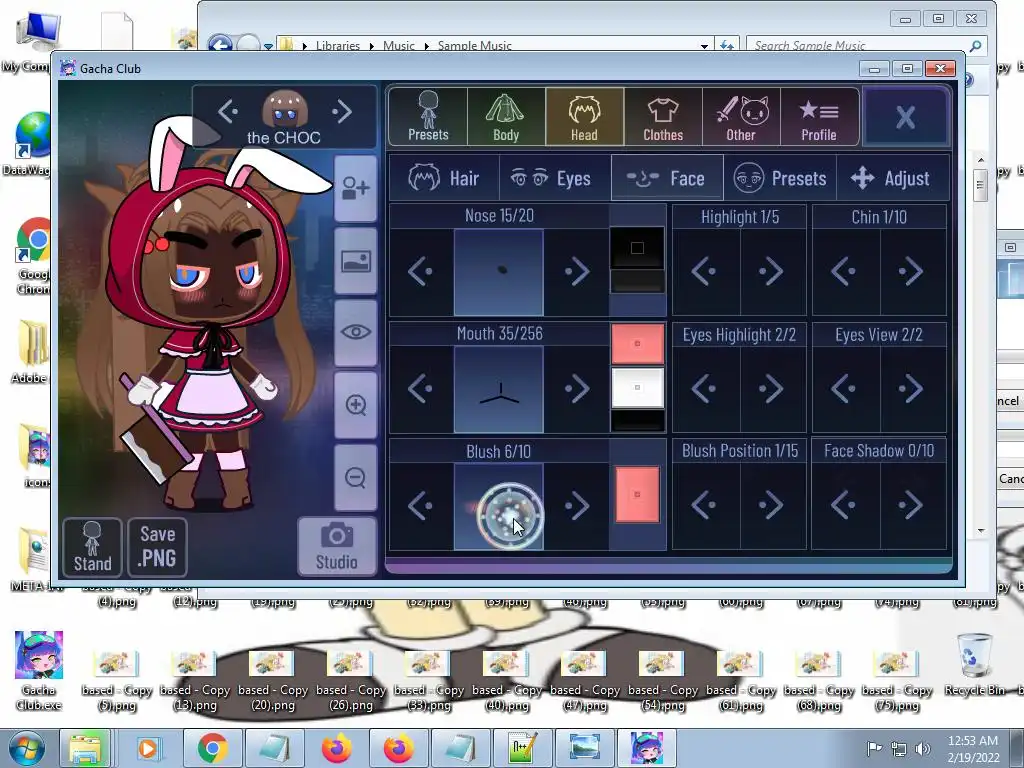Open the Studio camera button
This screenshot has height=768, width=1024.
pos(337,547)
